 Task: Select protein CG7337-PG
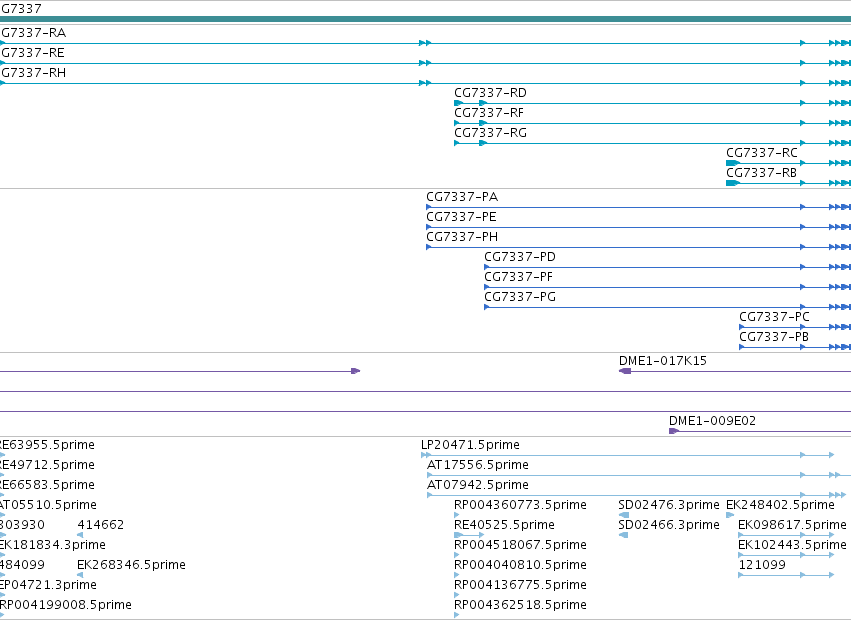coord(520,298)
